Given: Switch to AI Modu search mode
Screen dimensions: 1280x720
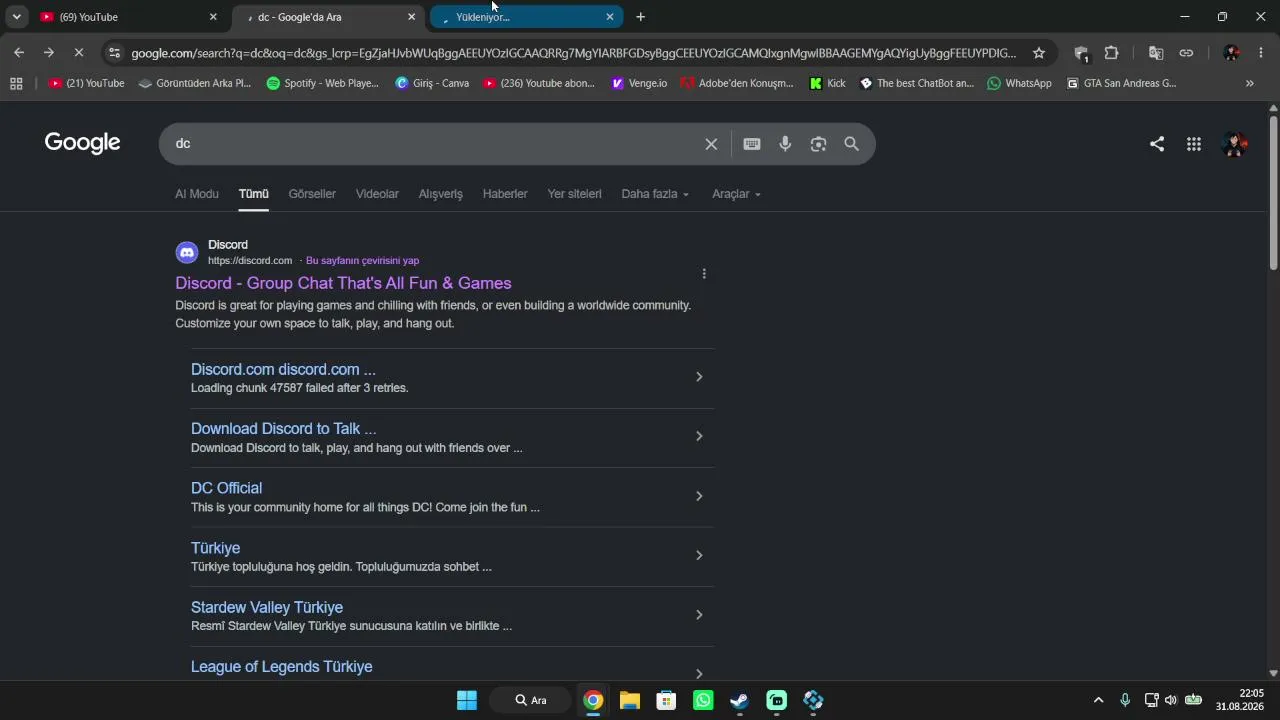Looking at the screenshot, I should coord(197,194).
